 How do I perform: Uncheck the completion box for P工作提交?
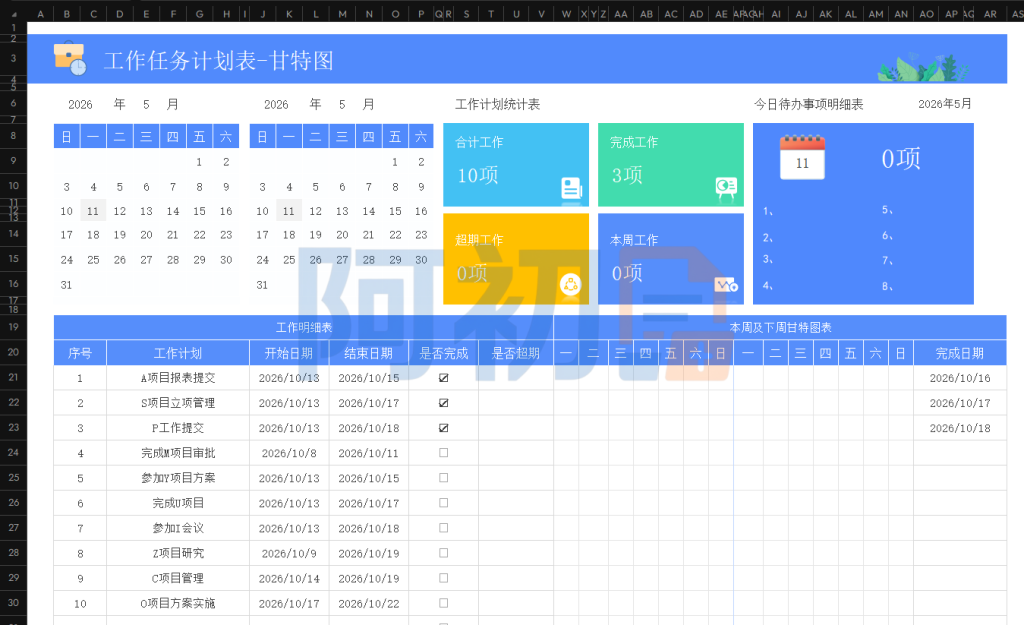(x=443, y=428)
